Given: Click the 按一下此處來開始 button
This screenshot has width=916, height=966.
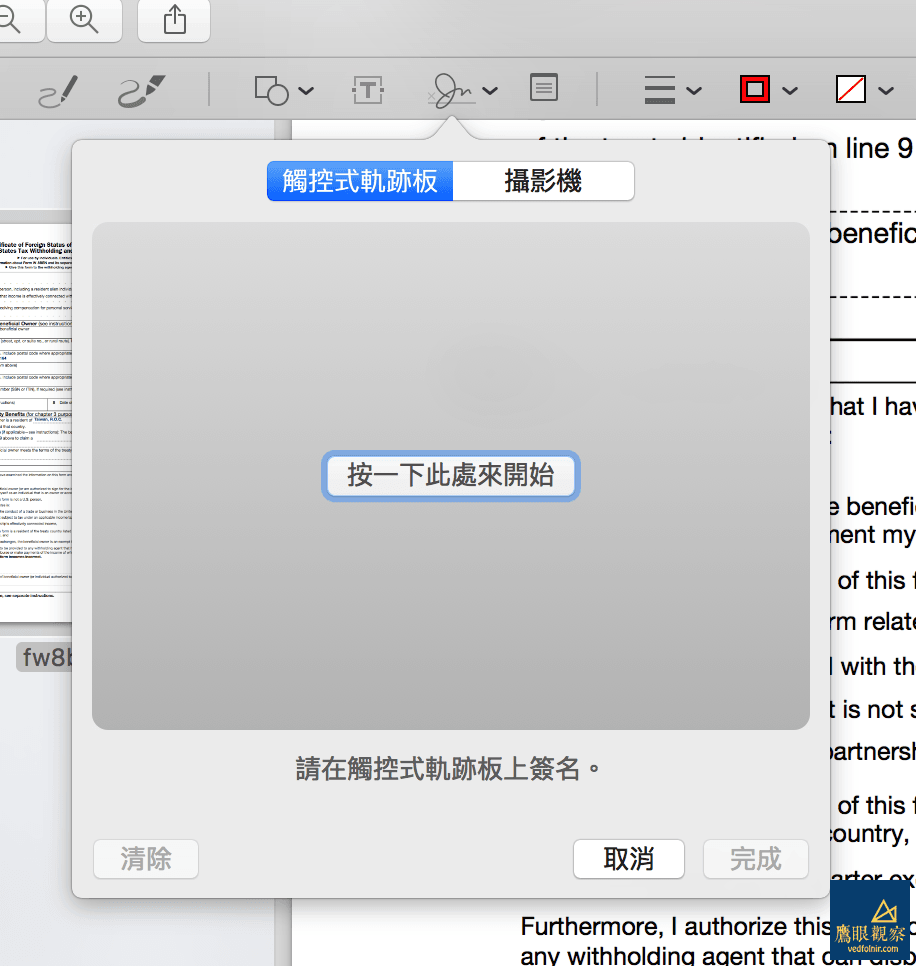Looking at the screenshot, I should pos(451,475).
